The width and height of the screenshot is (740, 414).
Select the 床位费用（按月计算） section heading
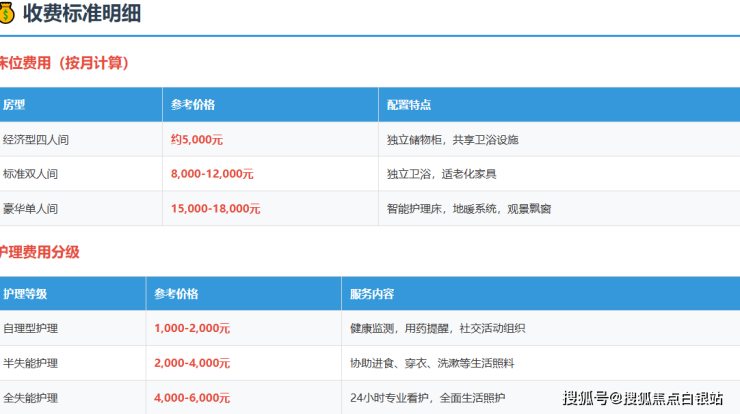tap(64, 63)
